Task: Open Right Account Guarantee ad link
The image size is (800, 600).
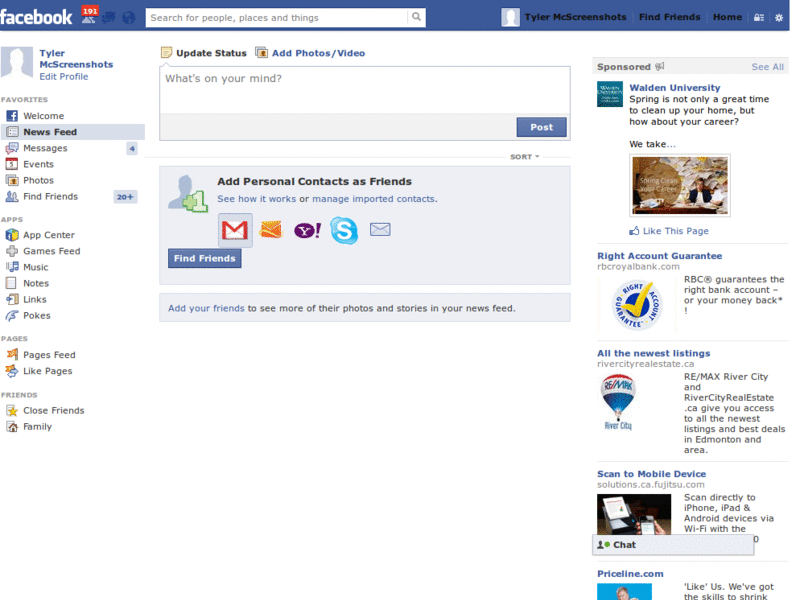Action: 660,256
